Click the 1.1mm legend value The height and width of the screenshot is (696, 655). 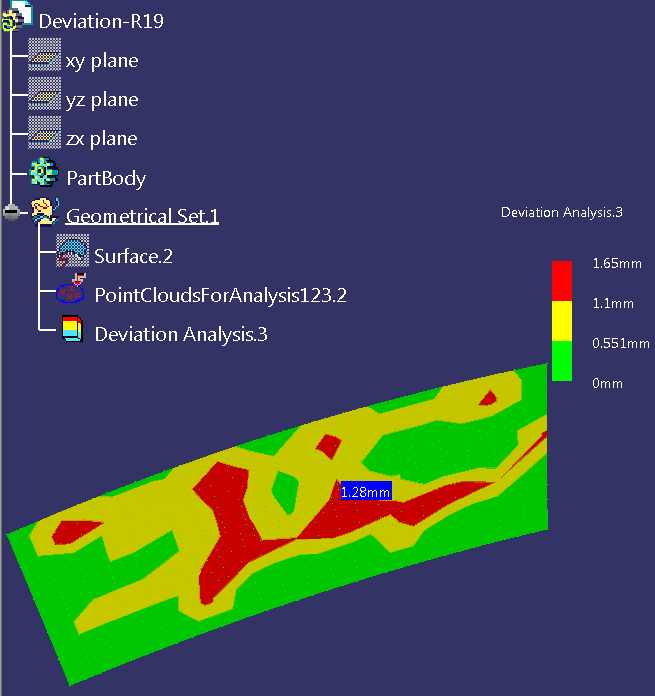613,304
